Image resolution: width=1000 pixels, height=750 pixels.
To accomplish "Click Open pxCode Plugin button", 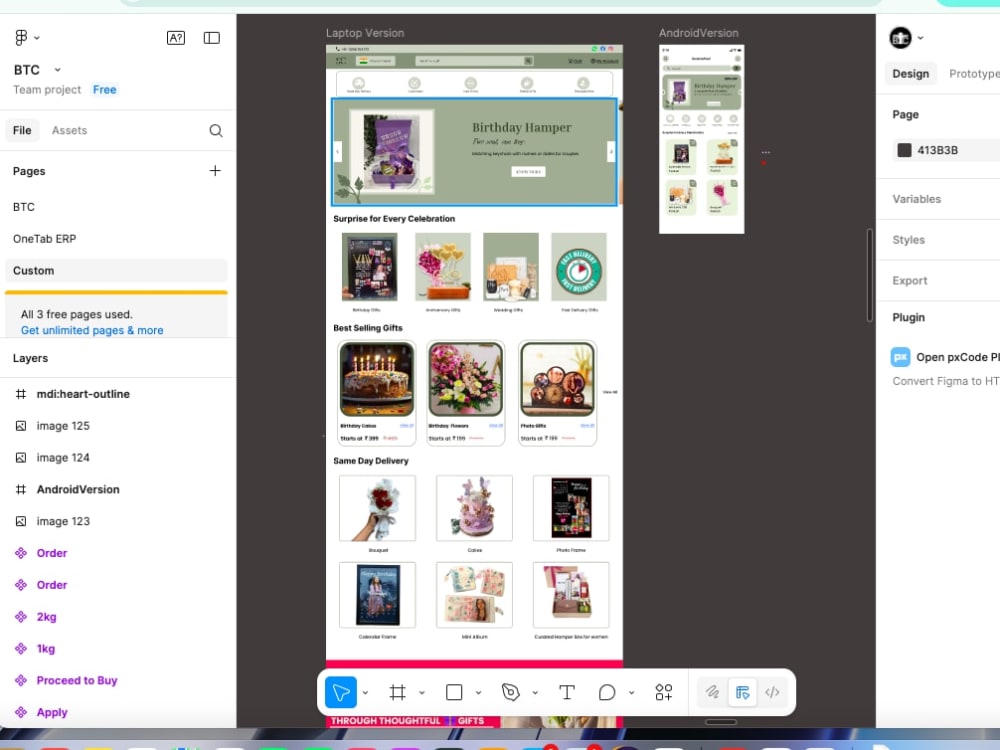I will (x=957, y=357).
